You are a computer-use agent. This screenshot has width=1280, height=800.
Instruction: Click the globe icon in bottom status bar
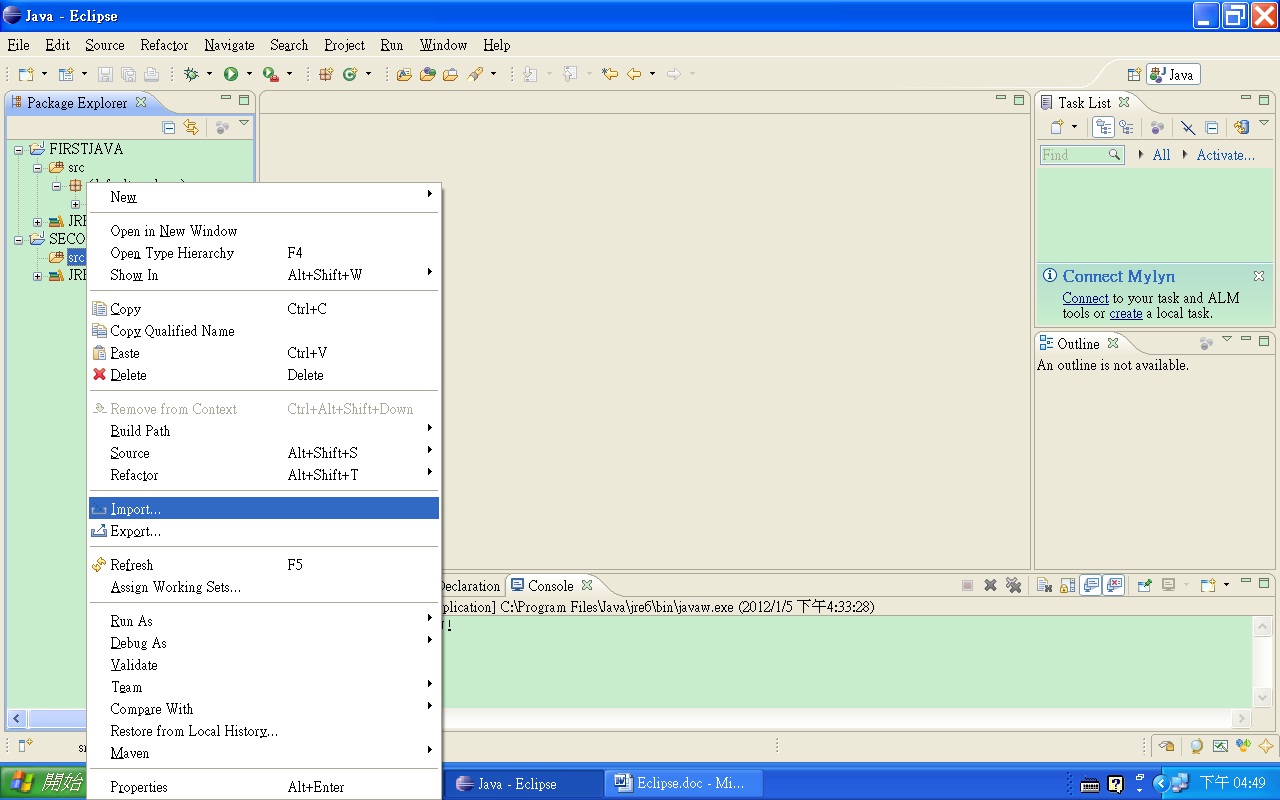(1196, 745)
